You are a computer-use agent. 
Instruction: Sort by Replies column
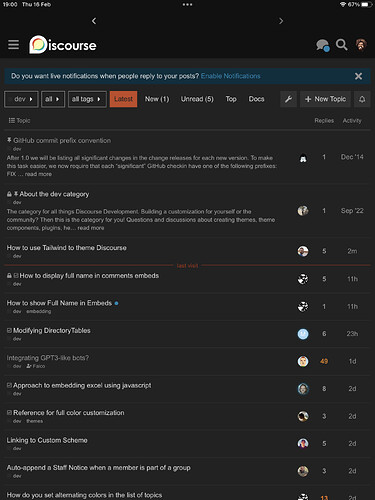pyautogui.click(x=324, y=121)
